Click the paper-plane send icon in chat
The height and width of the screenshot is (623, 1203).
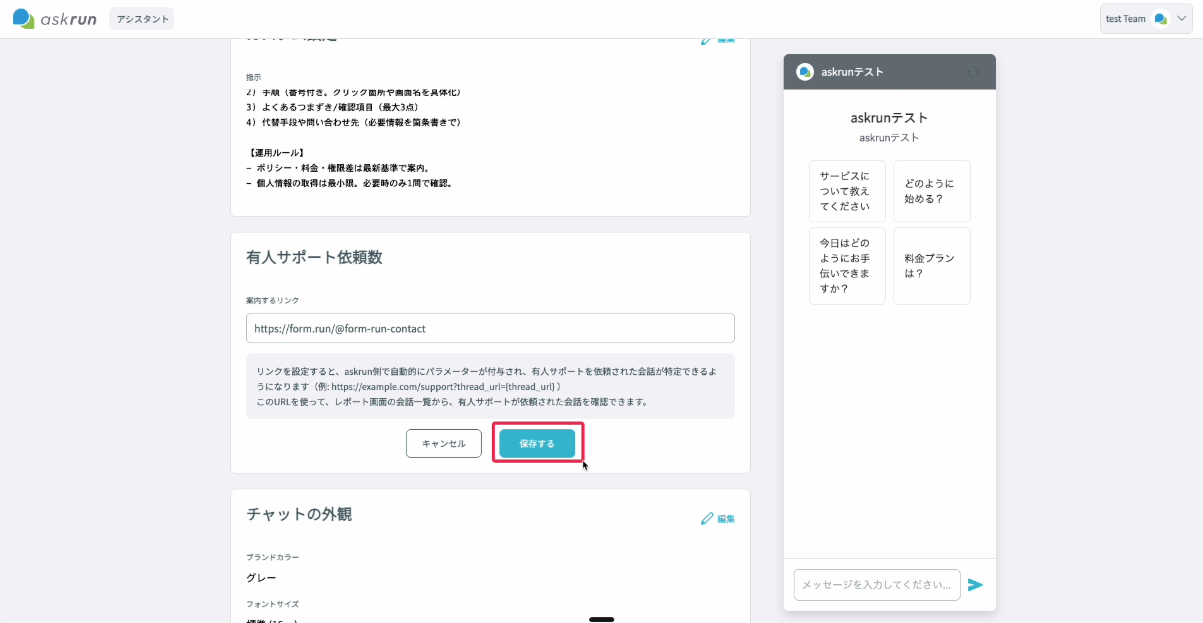click(x=975, y=585)
